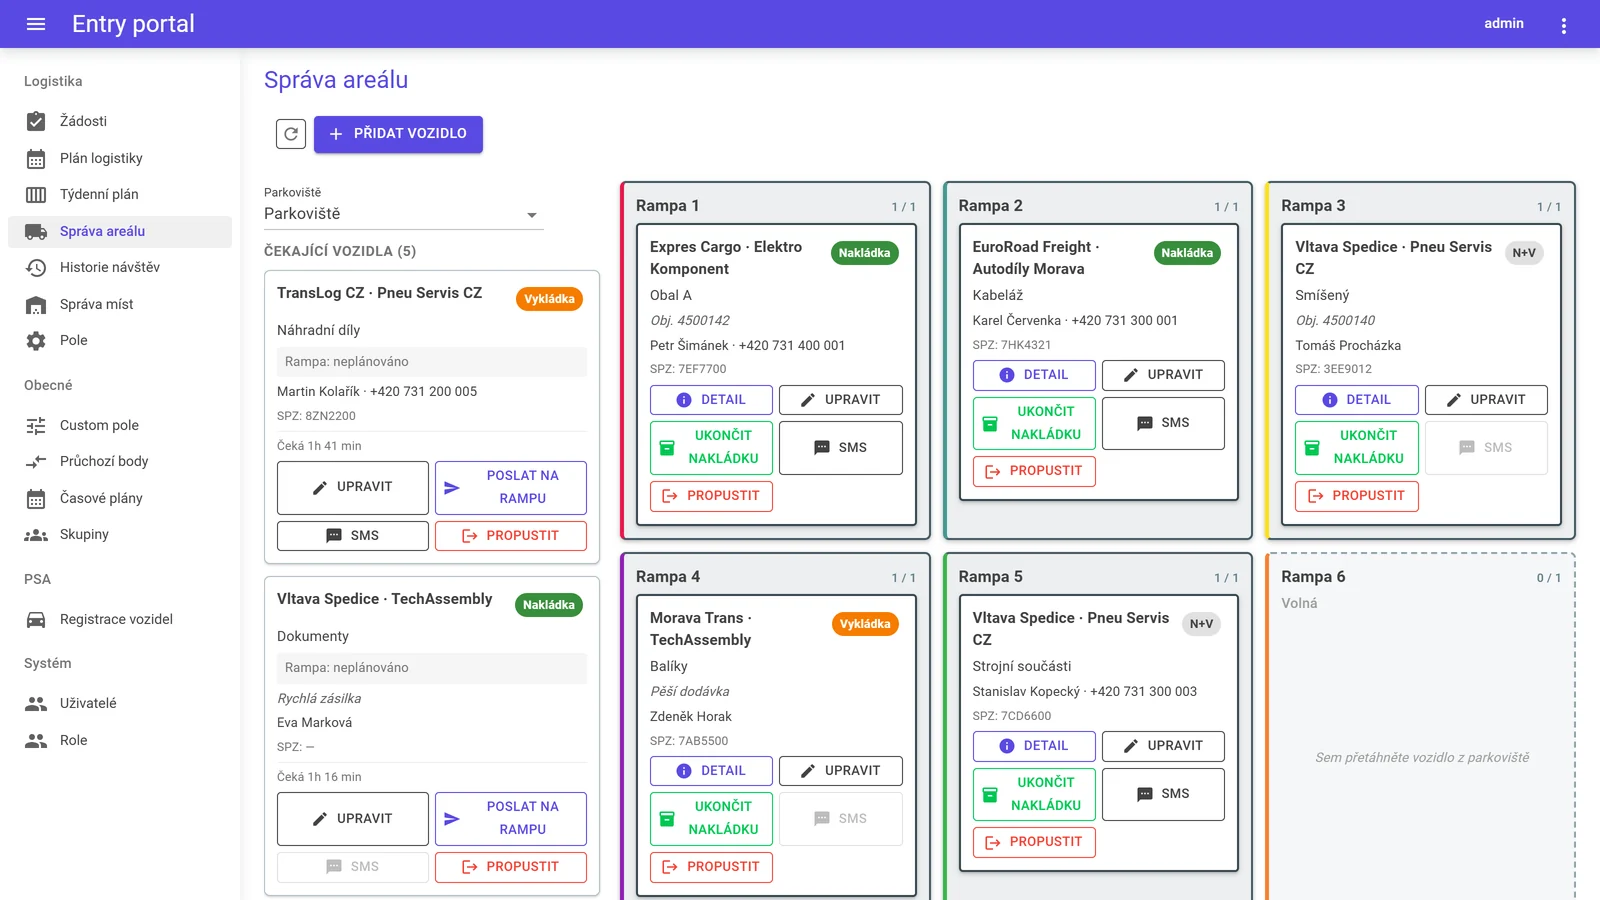Click the Plán logistiky calendar icon

point(36,158)
